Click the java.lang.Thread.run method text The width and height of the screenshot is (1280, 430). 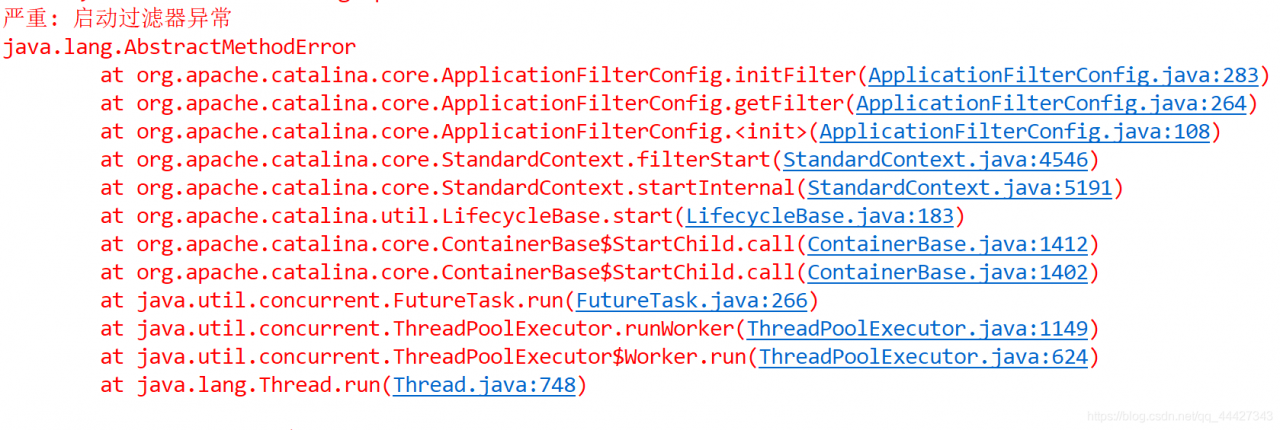click(x=258, y=385)
